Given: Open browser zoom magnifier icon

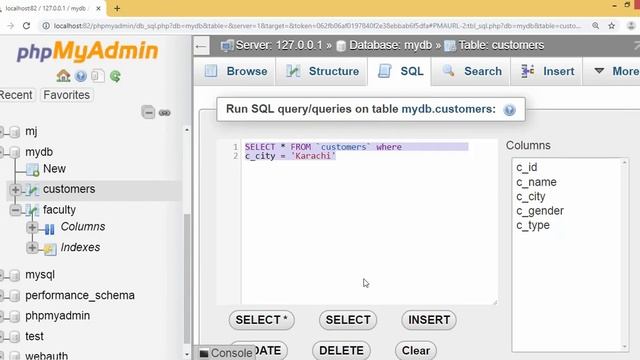Looking at the screenshot, I should [596, 26].
